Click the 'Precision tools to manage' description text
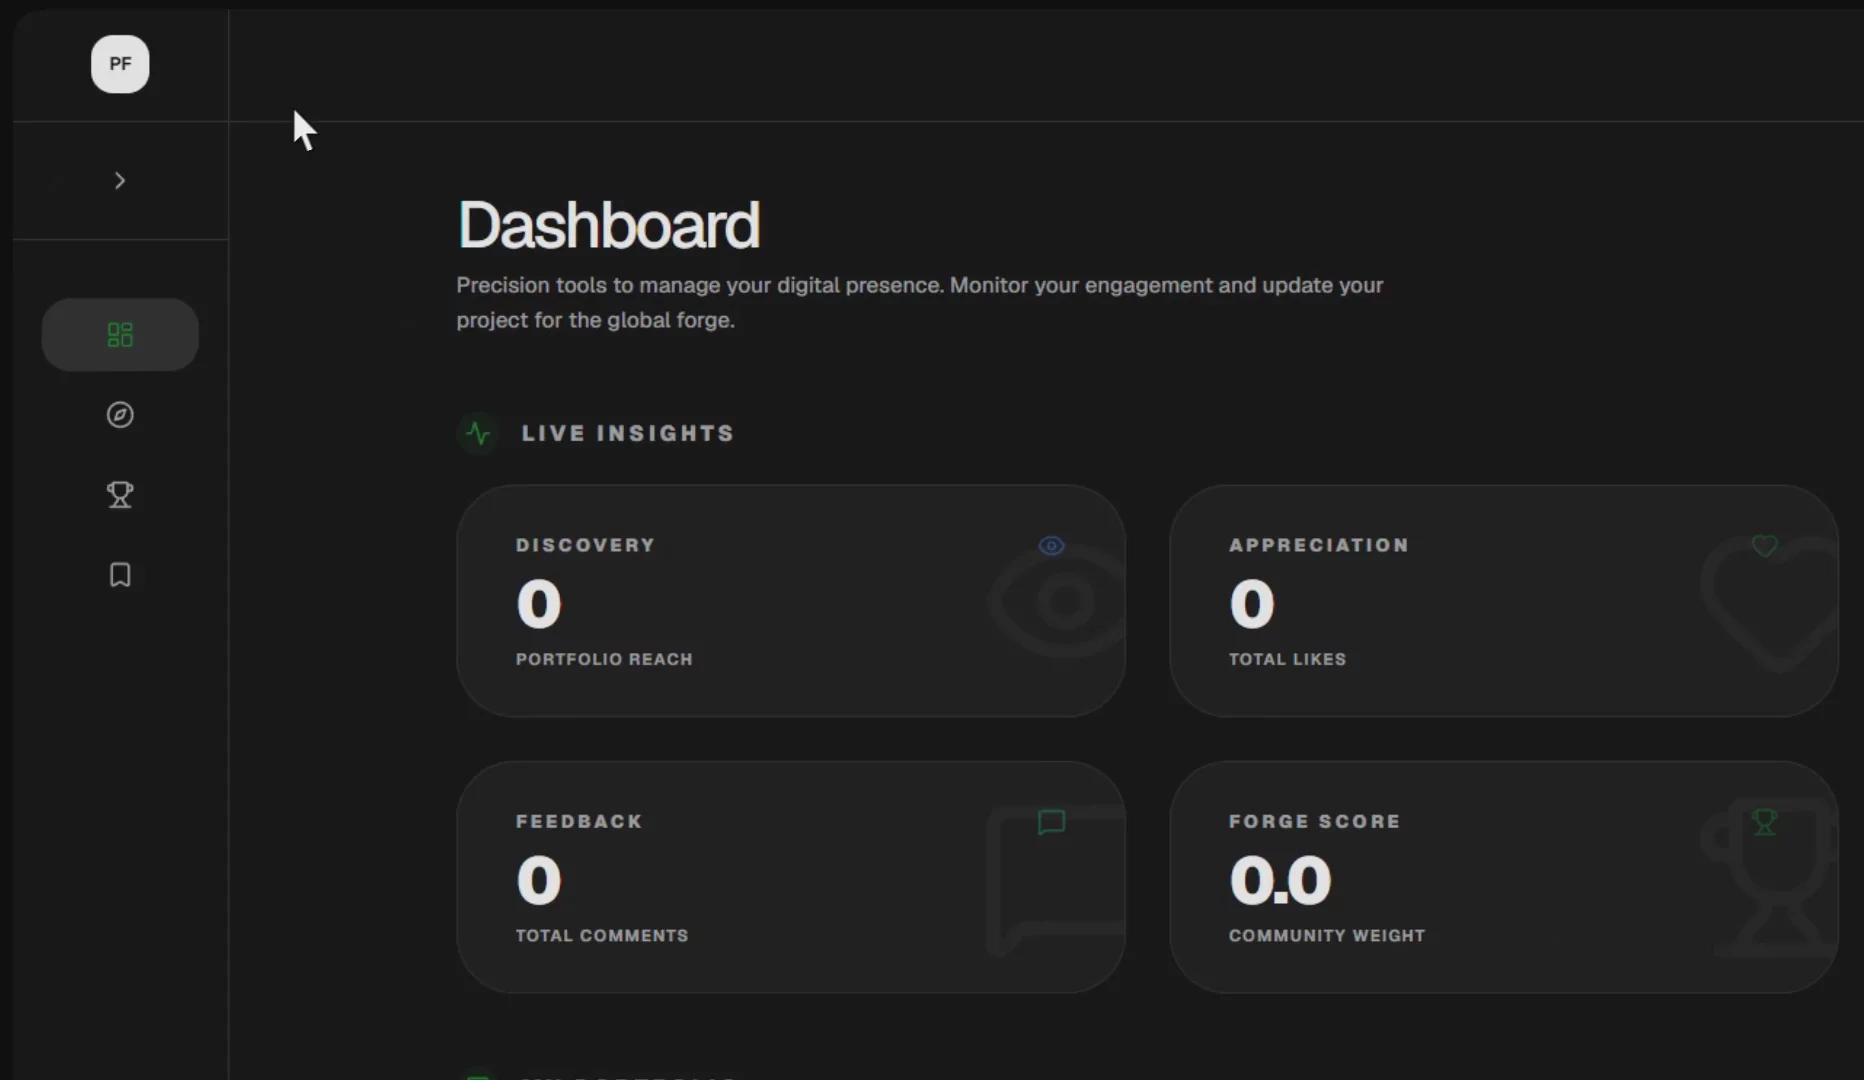 [x=920, y=303]
